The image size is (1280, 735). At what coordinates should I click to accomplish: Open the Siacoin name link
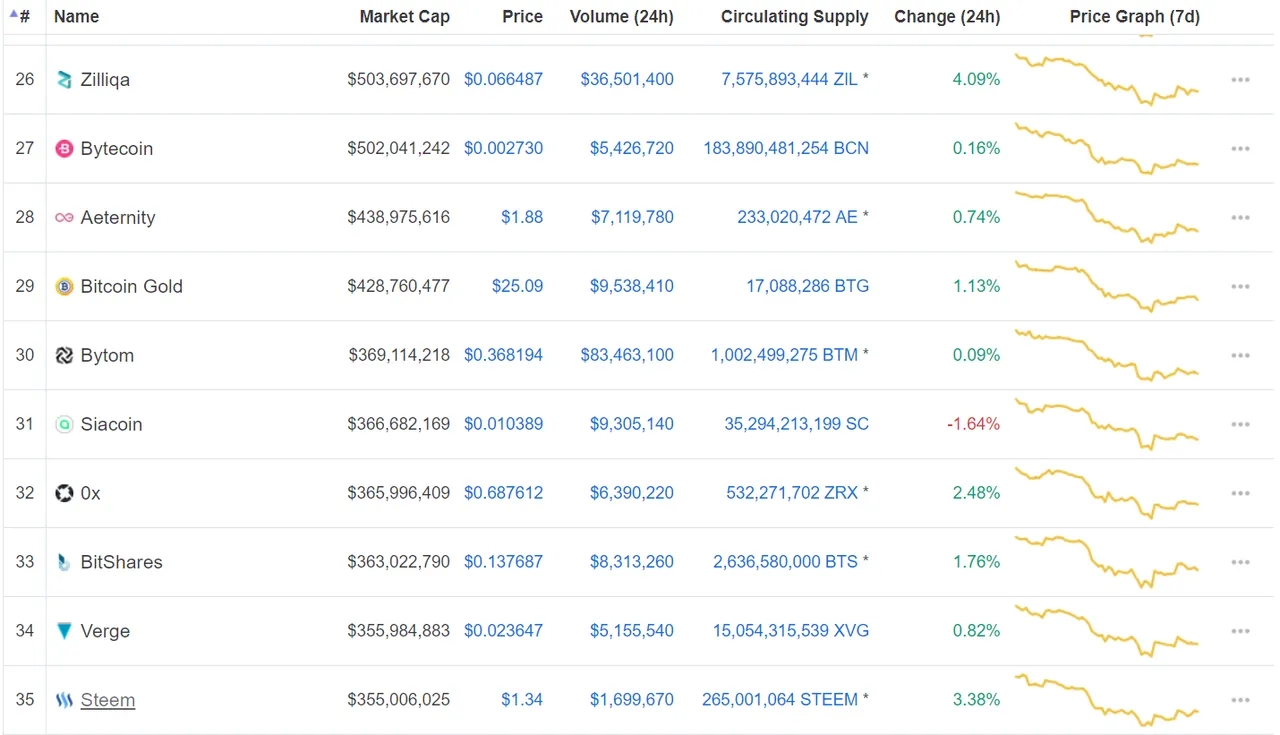(112, 425)
